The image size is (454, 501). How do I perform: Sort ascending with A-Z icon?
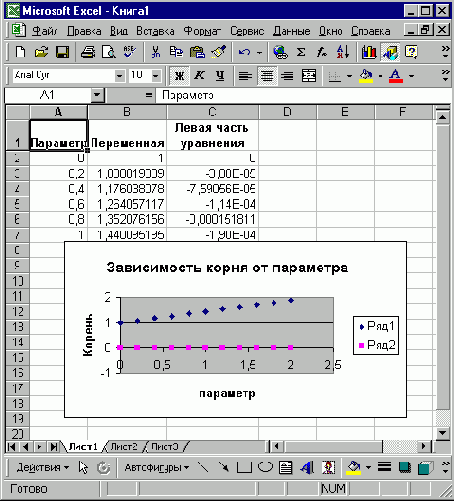[343, 52]
